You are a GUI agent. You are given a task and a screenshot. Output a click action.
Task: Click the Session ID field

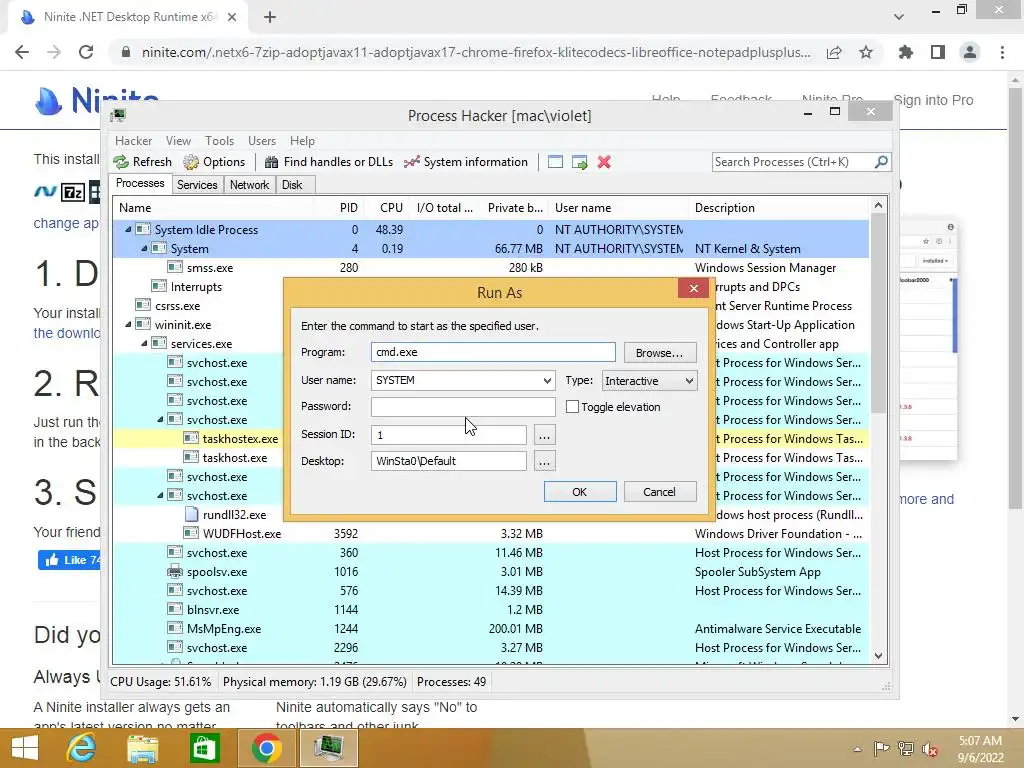[x=449, y=435]
